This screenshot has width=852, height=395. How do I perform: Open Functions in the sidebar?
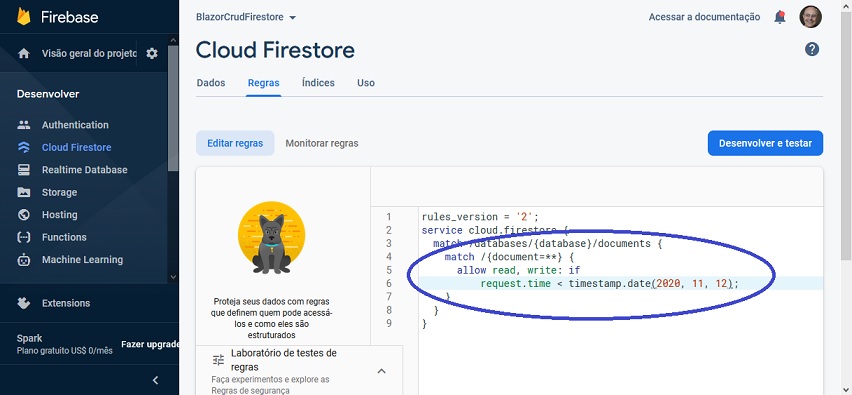point(64,237)
